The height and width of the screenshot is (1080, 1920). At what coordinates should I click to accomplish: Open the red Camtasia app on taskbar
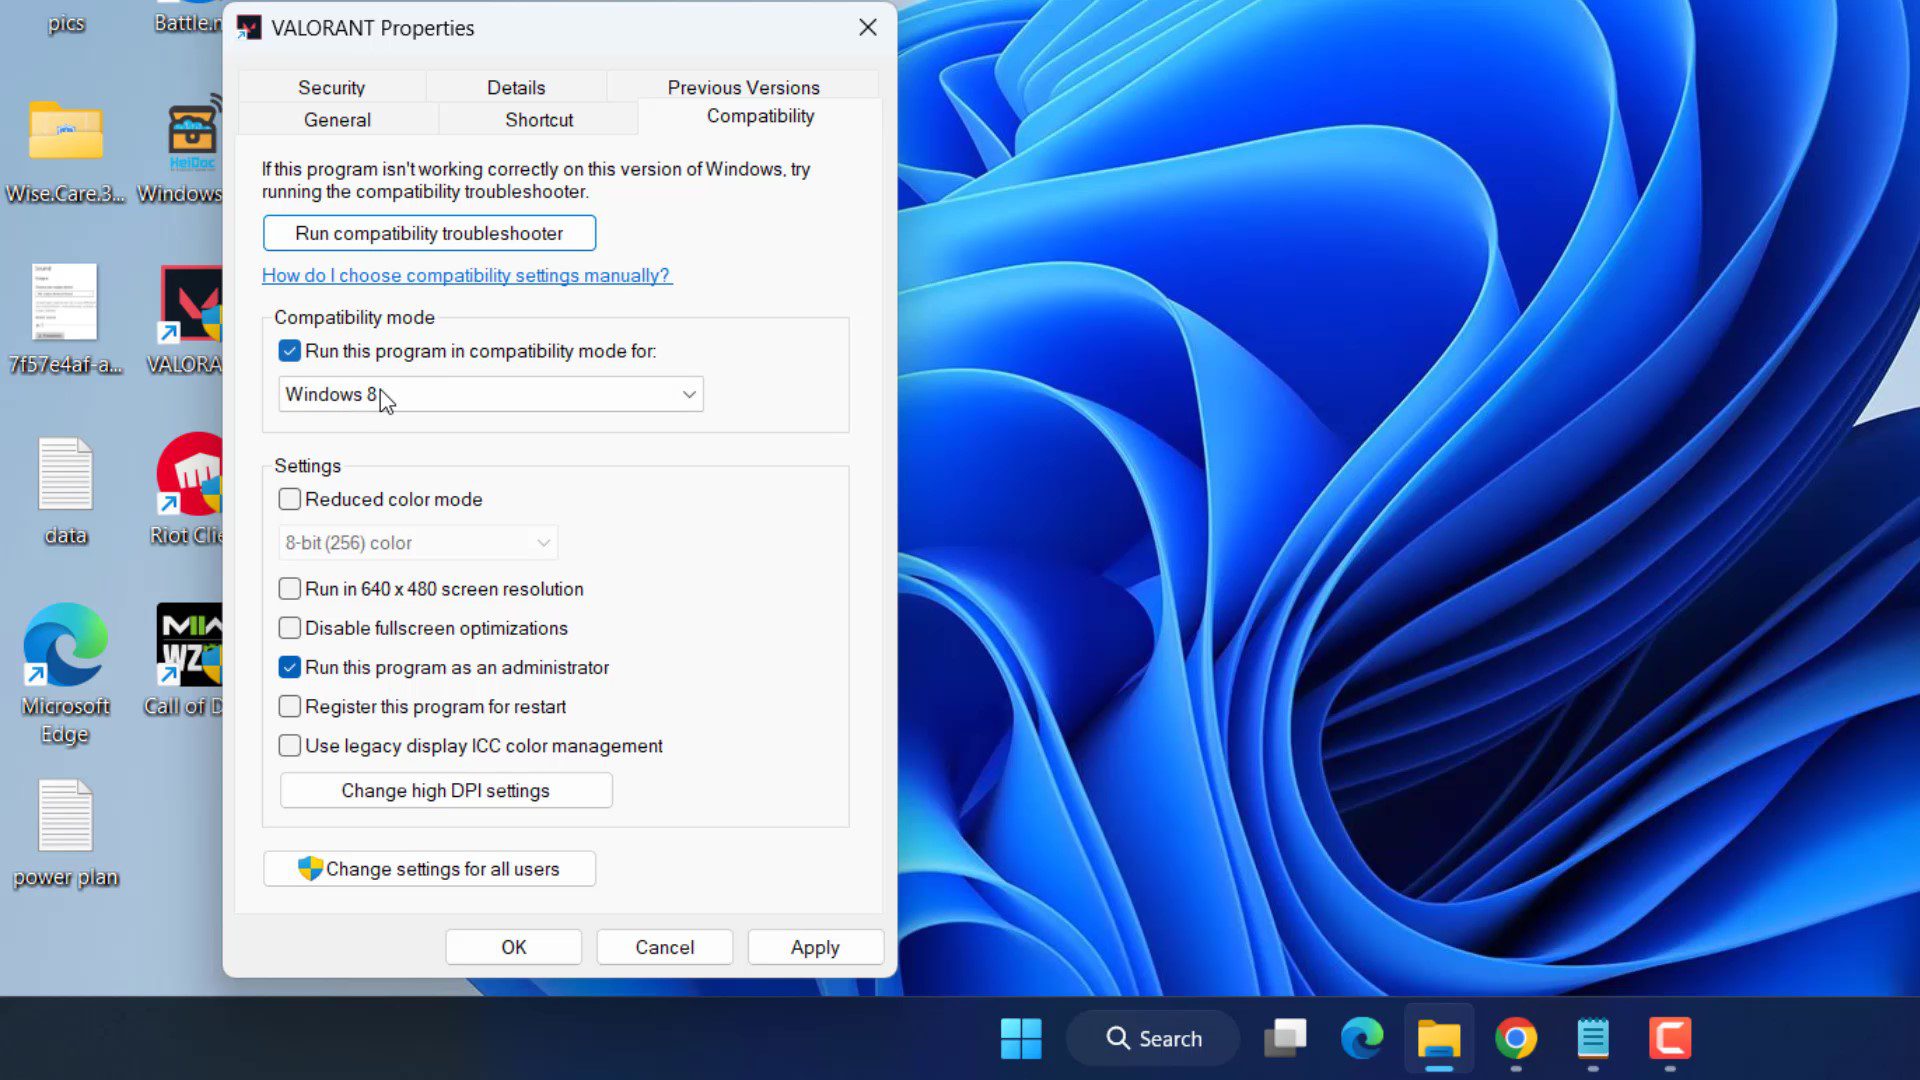tap(1670, 1038)
